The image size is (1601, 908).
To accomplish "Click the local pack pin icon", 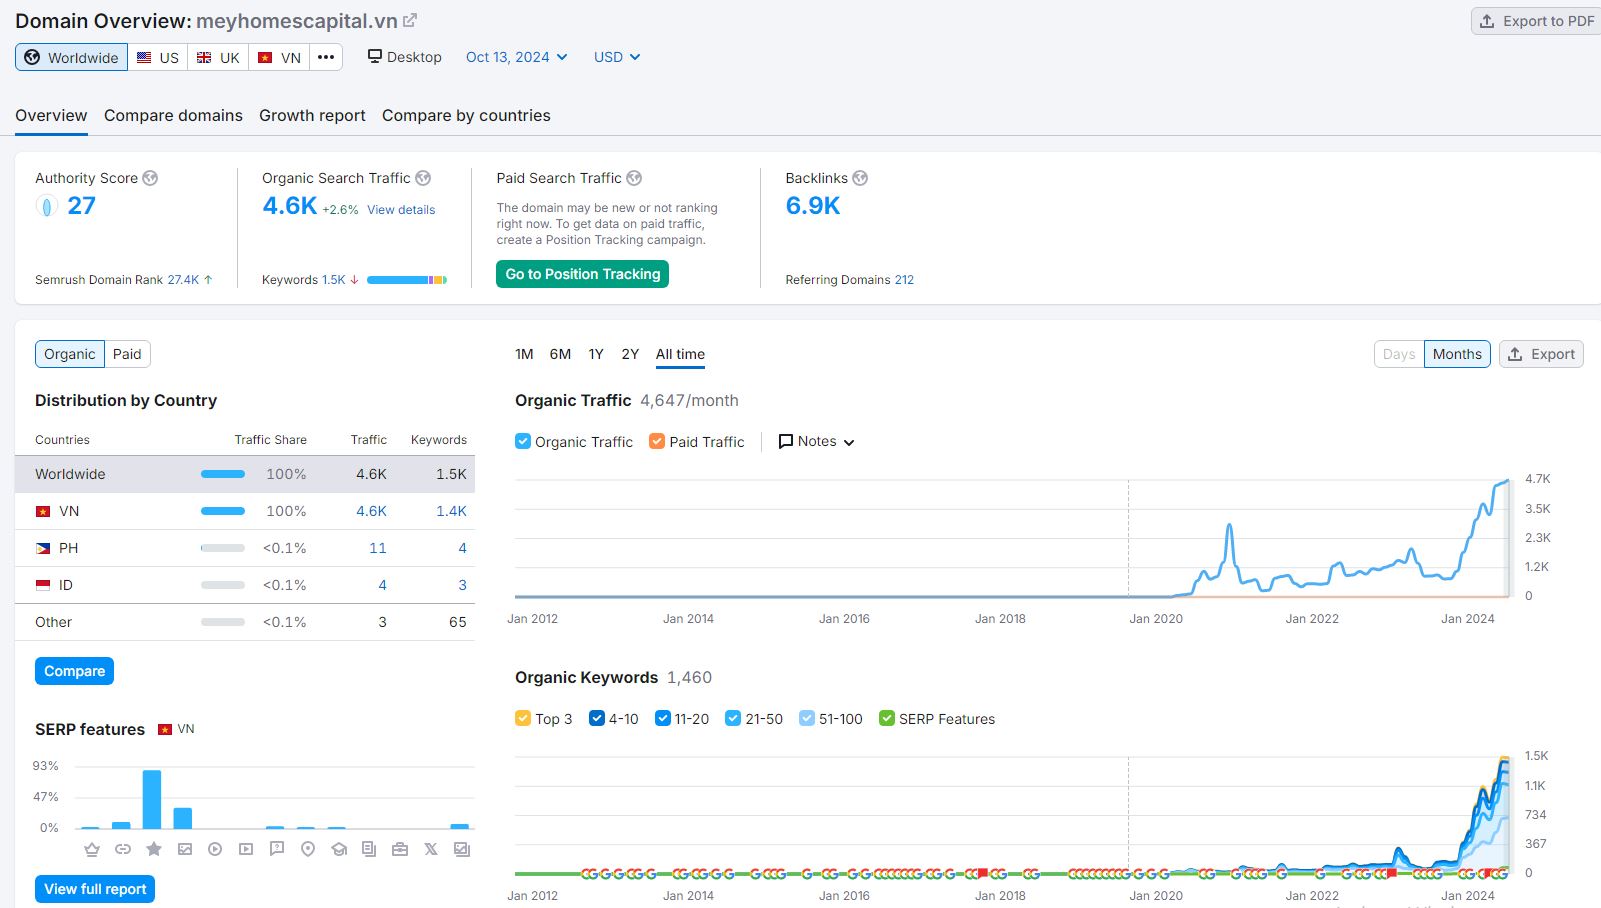I will coord(308,849).
